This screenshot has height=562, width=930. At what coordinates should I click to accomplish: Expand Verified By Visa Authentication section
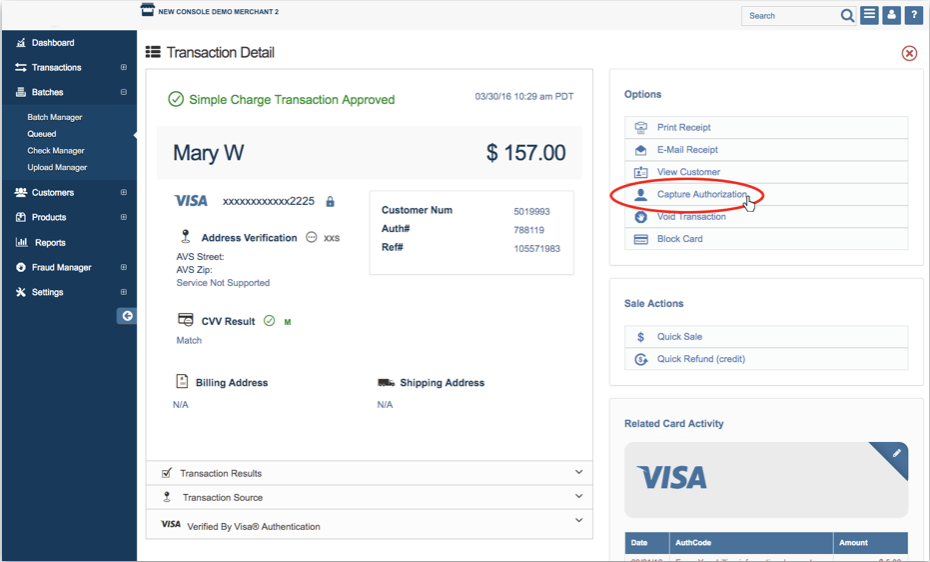coord(579,520)
